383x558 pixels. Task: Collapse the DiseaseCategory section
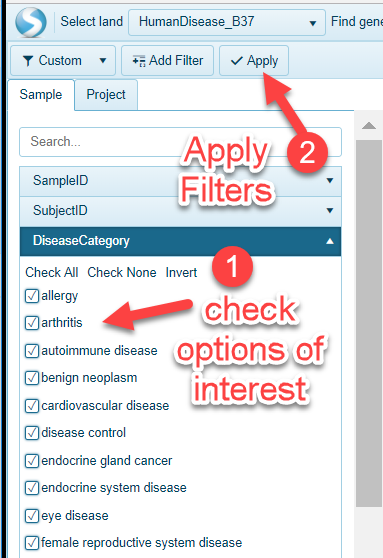180,241
